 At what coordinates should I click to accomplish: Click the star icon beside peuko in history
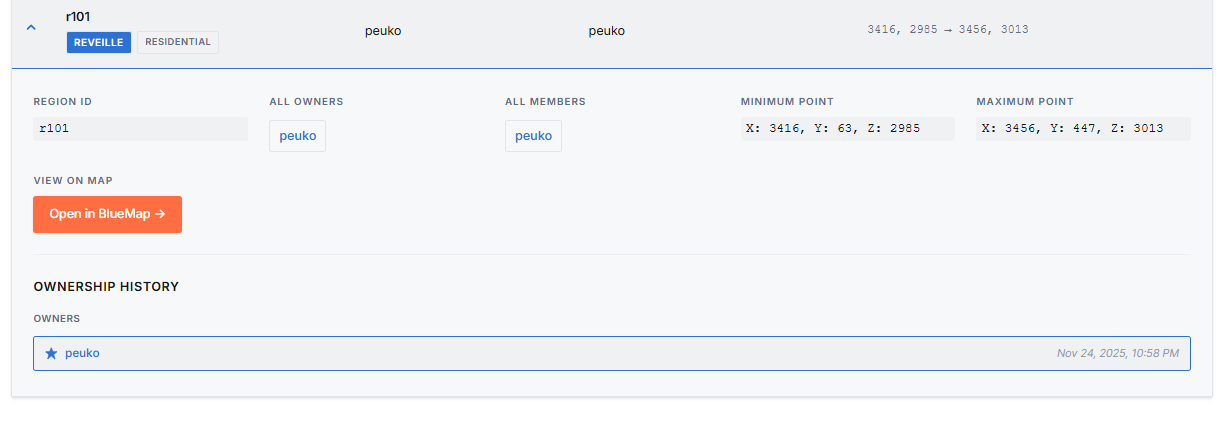51,353
